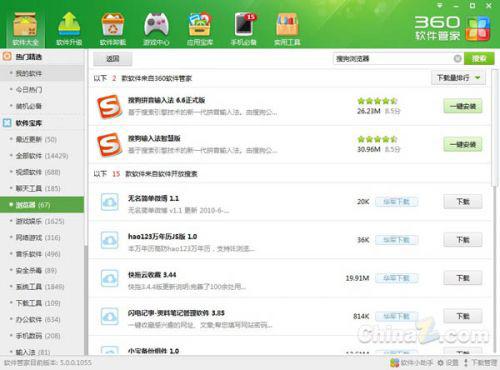Open 下载管理 in the status bar
This screenshot has width=500, height=370.
coord(480,363)
